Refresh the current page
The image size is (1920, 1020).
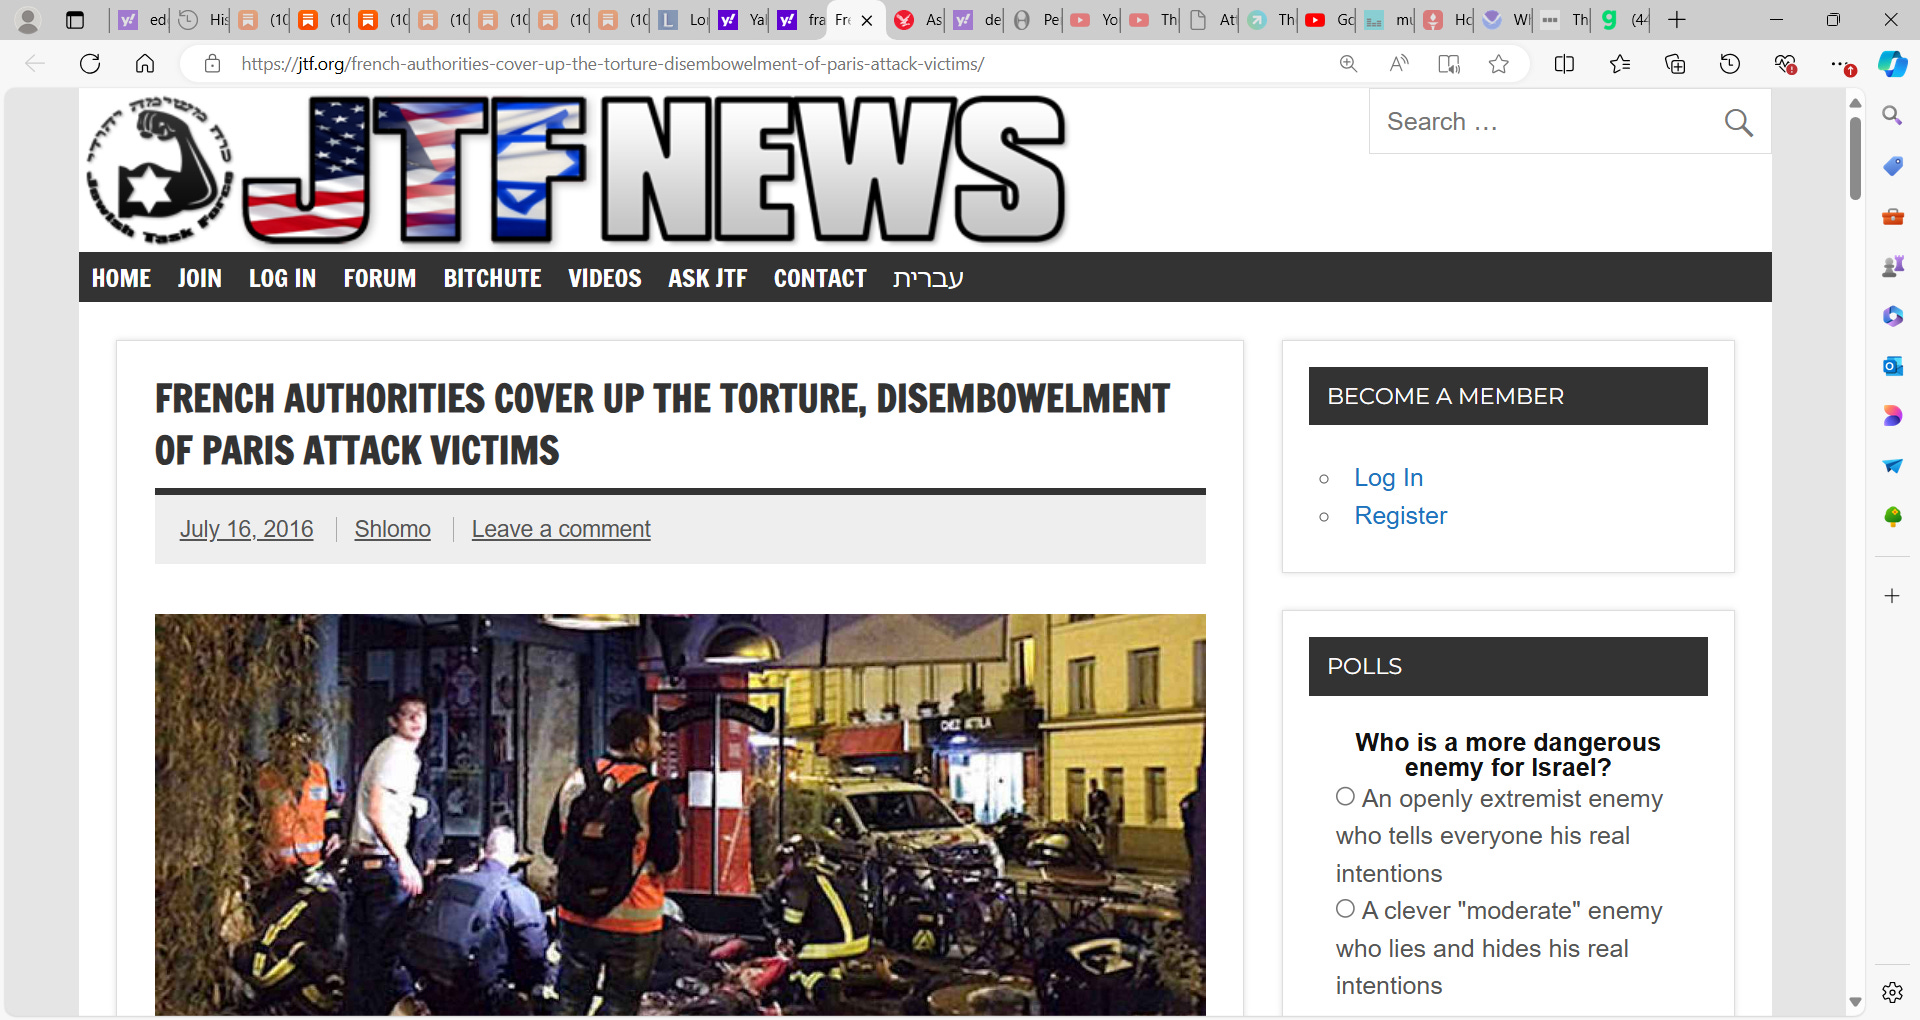click(x=90, y=64)
